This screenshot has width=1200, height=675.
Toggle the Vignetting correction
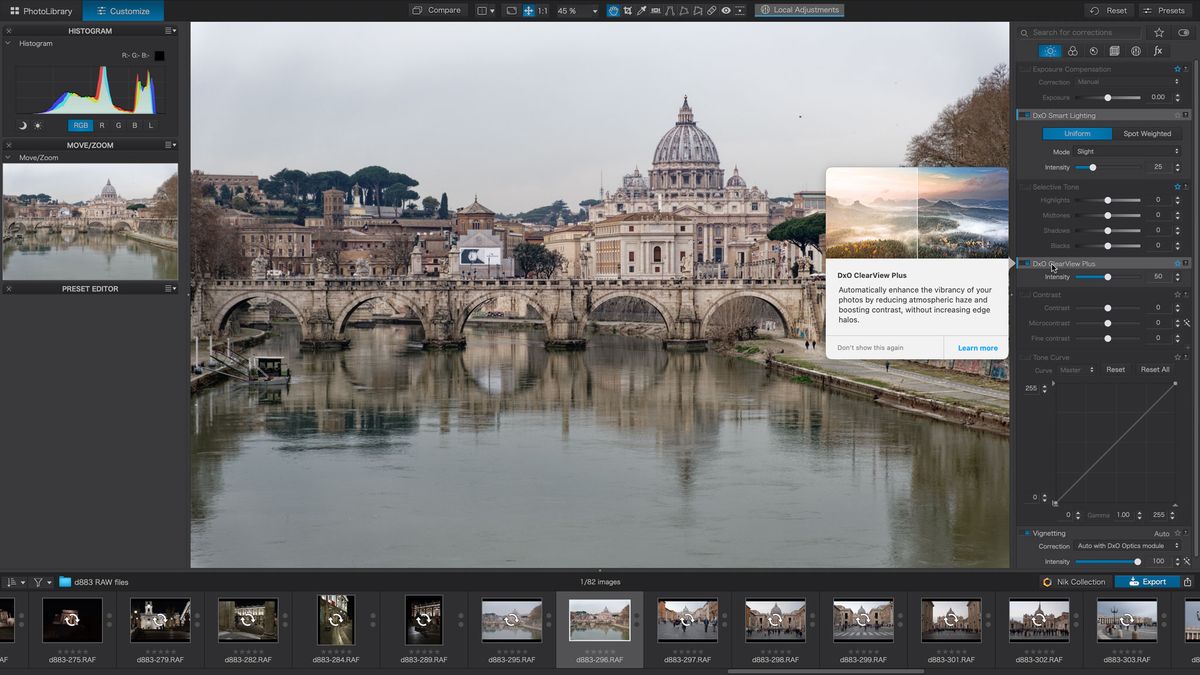click(1026, 533)
